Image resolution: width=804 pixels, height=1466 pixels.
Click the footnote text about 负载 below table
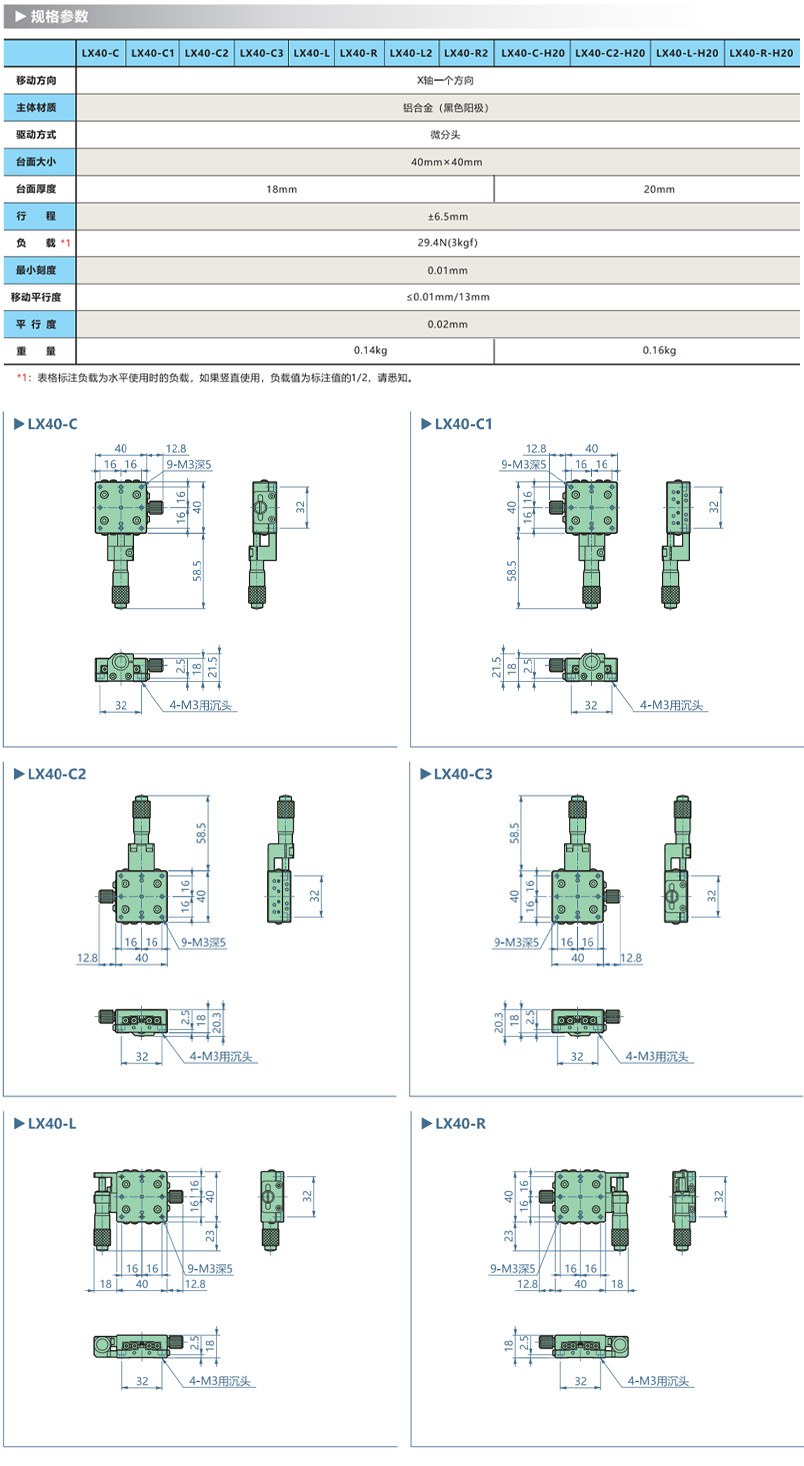tap(220, 378)
